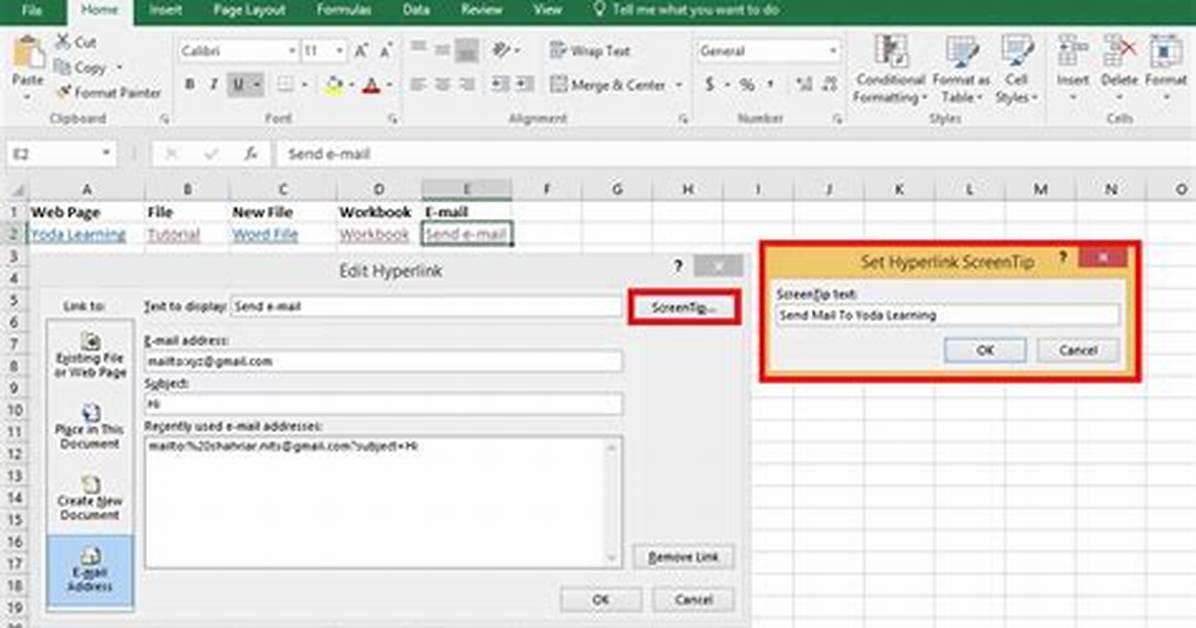The image size is (1196, 628).
Task: Click the Delete cells icon
Action: 1119,52
